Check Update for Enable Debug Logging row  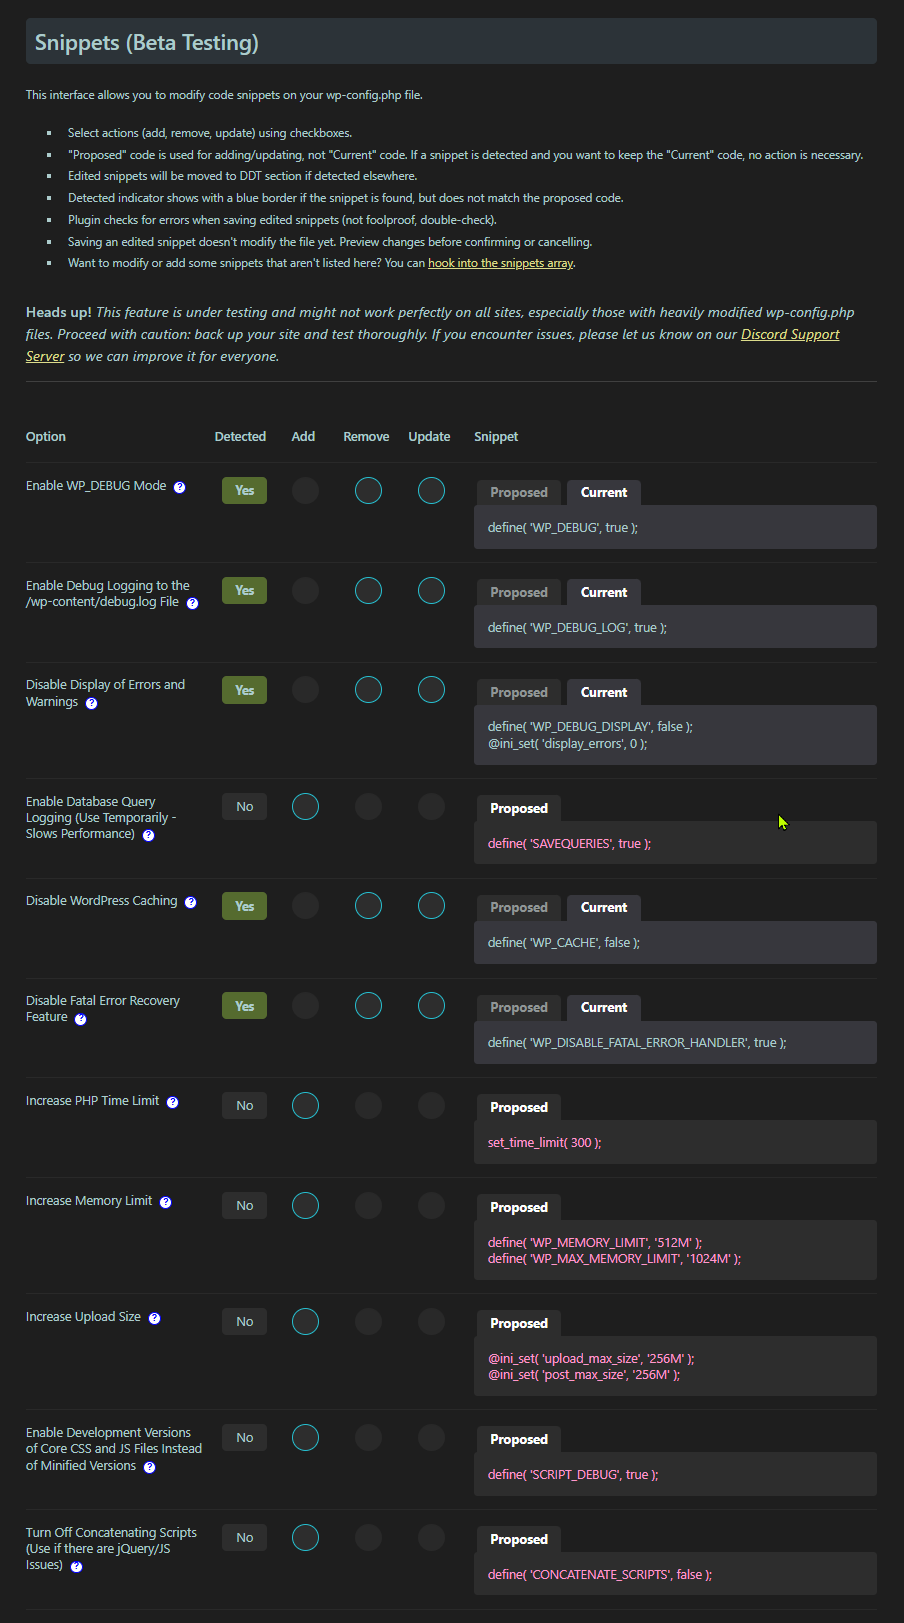point(431,590)
